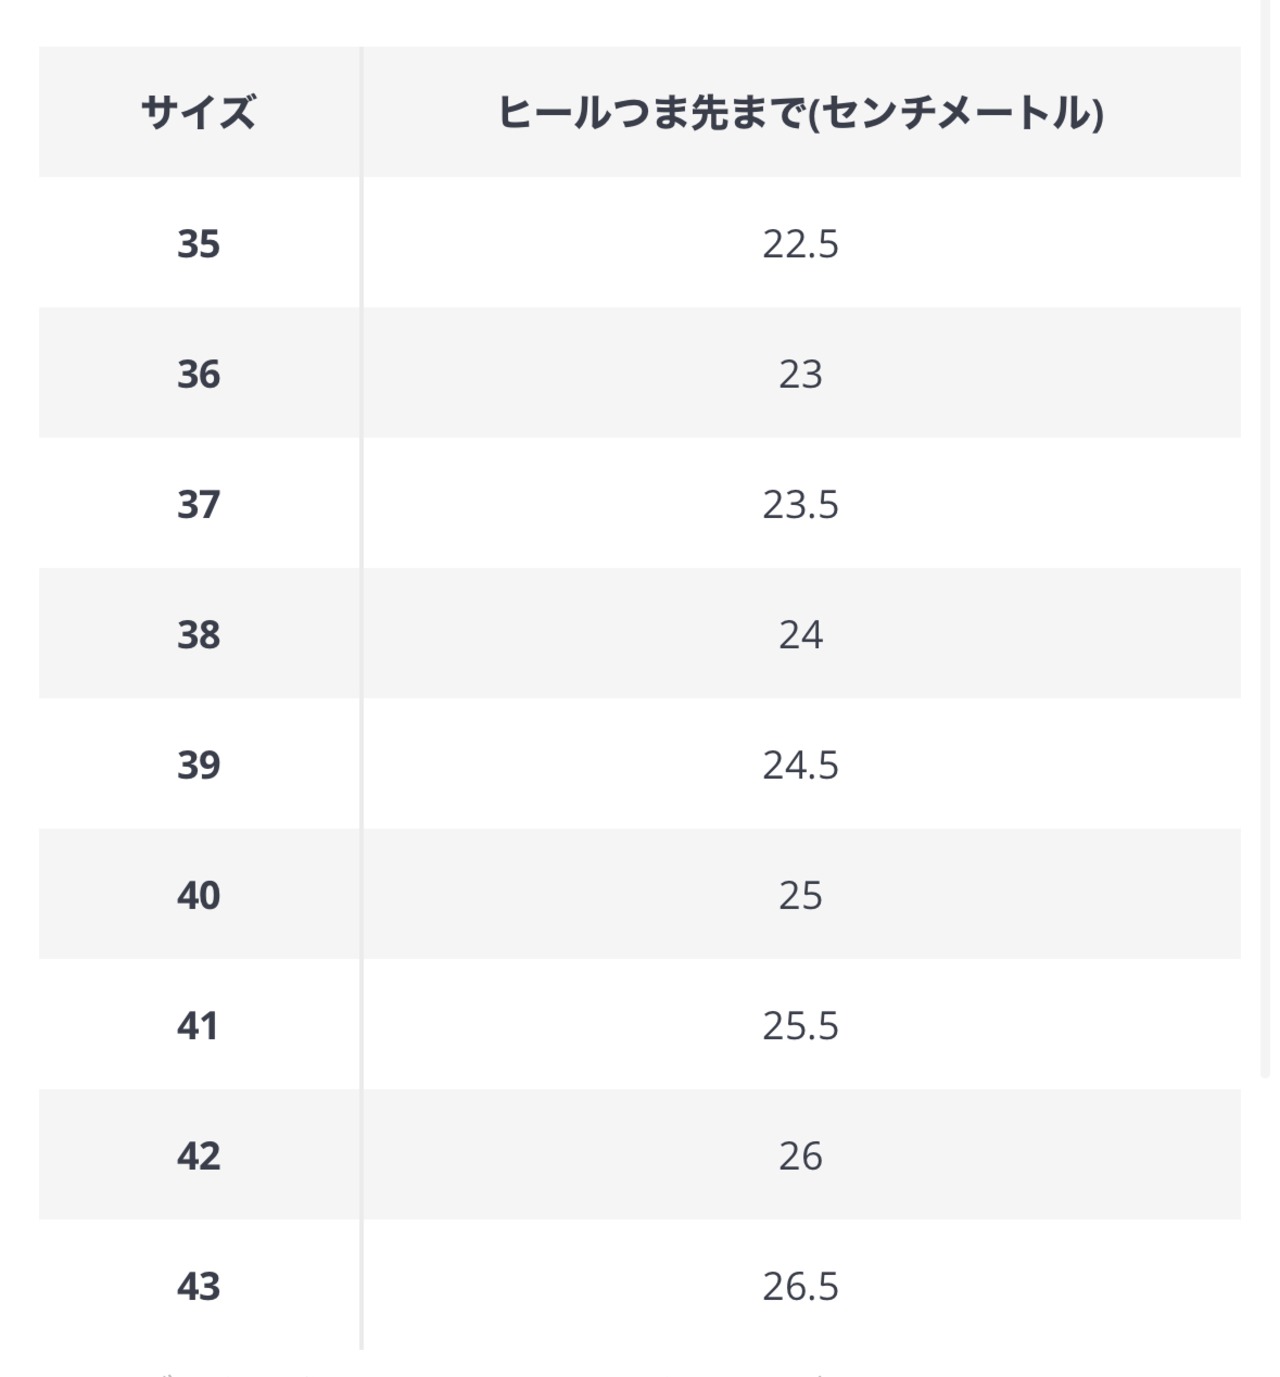Screen dimensions: 1280x1377
Task: Click the 24 measurement cell
Action: click(800, 634)
